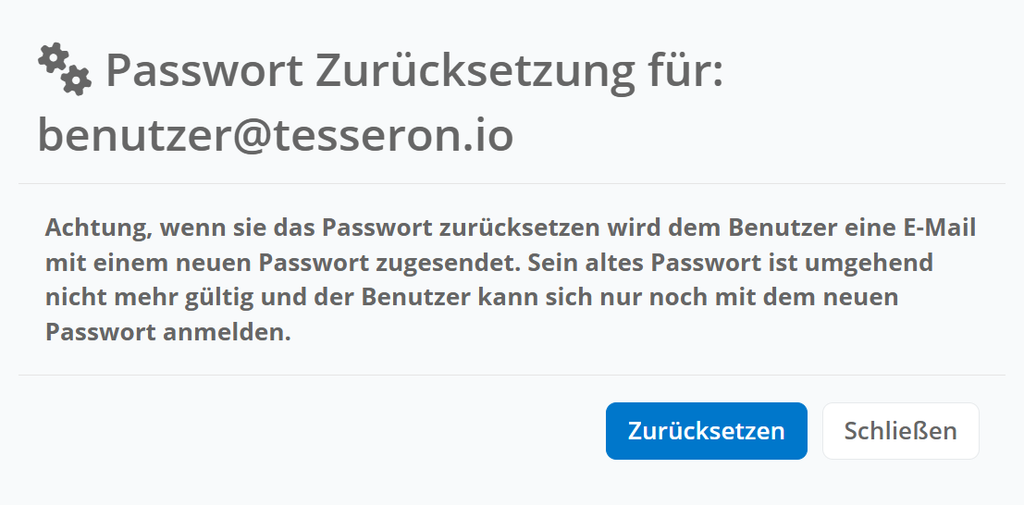Screen dimensions: 1024x505
Task: Click the double gears icon in the header
Action: pyautogui.click(x=65, y=69)
